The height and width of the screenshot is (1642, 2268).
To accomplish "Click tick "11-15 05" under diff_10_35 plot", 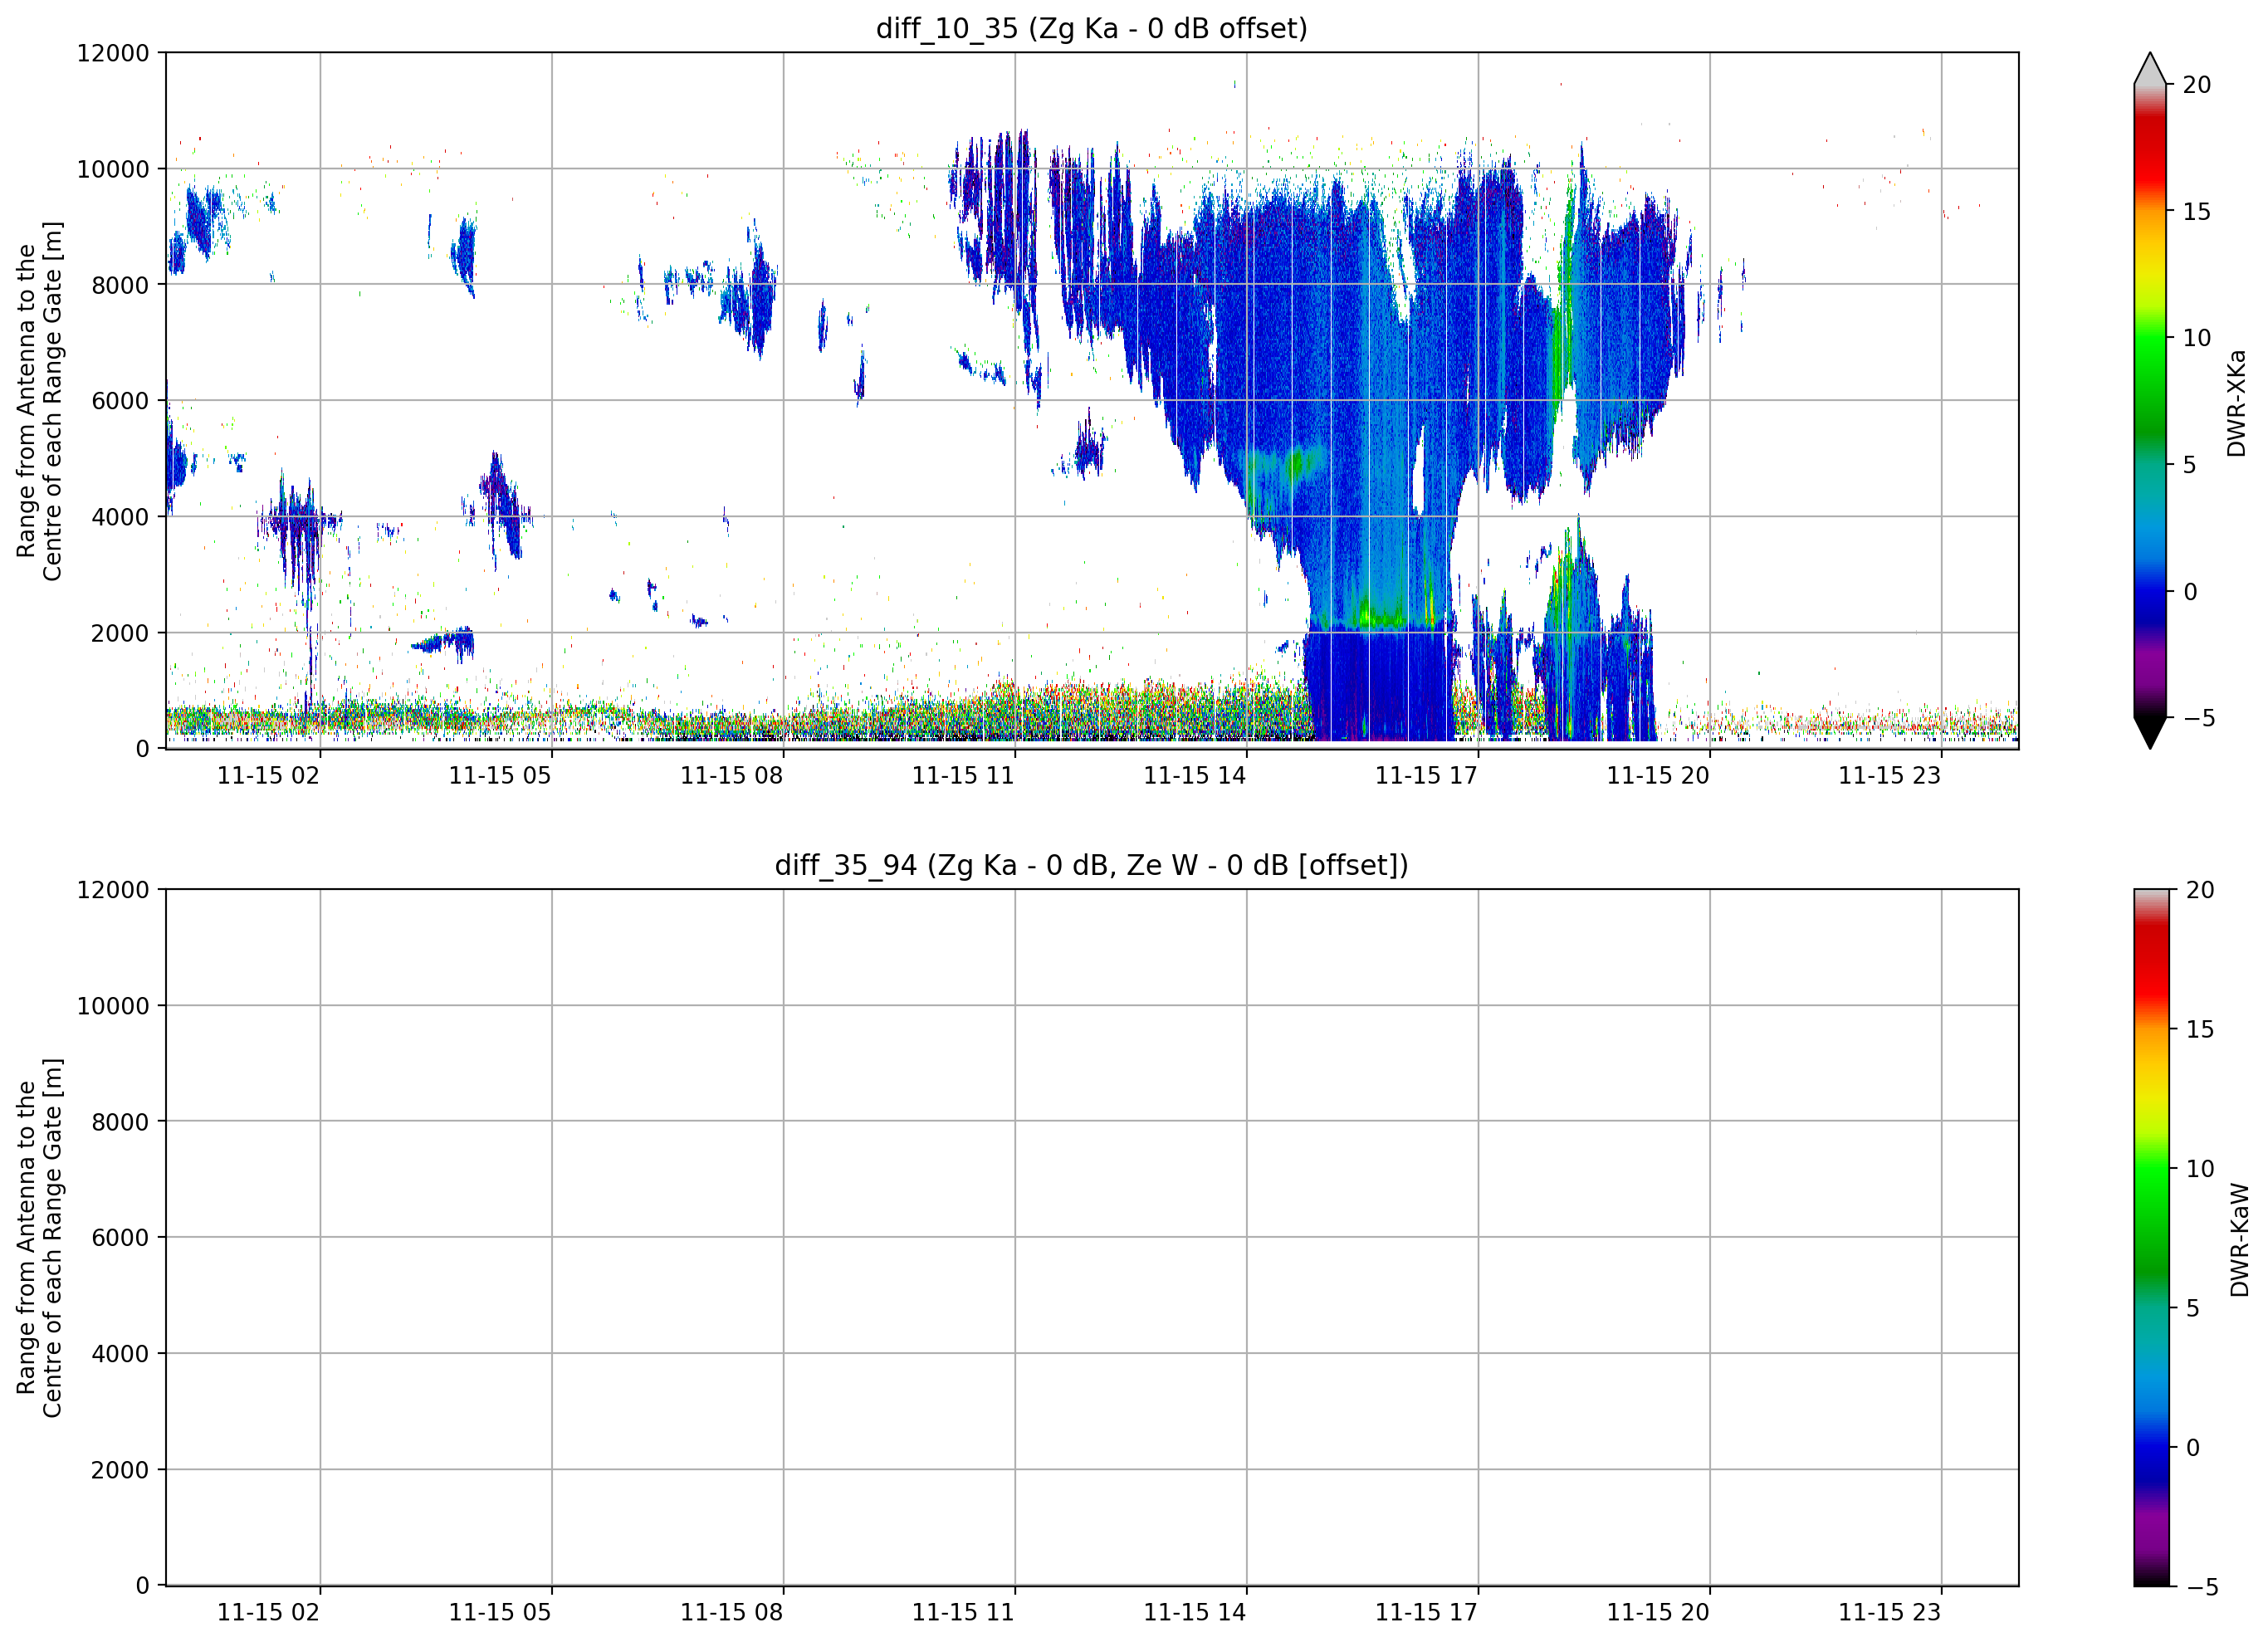I will (500, 776).
